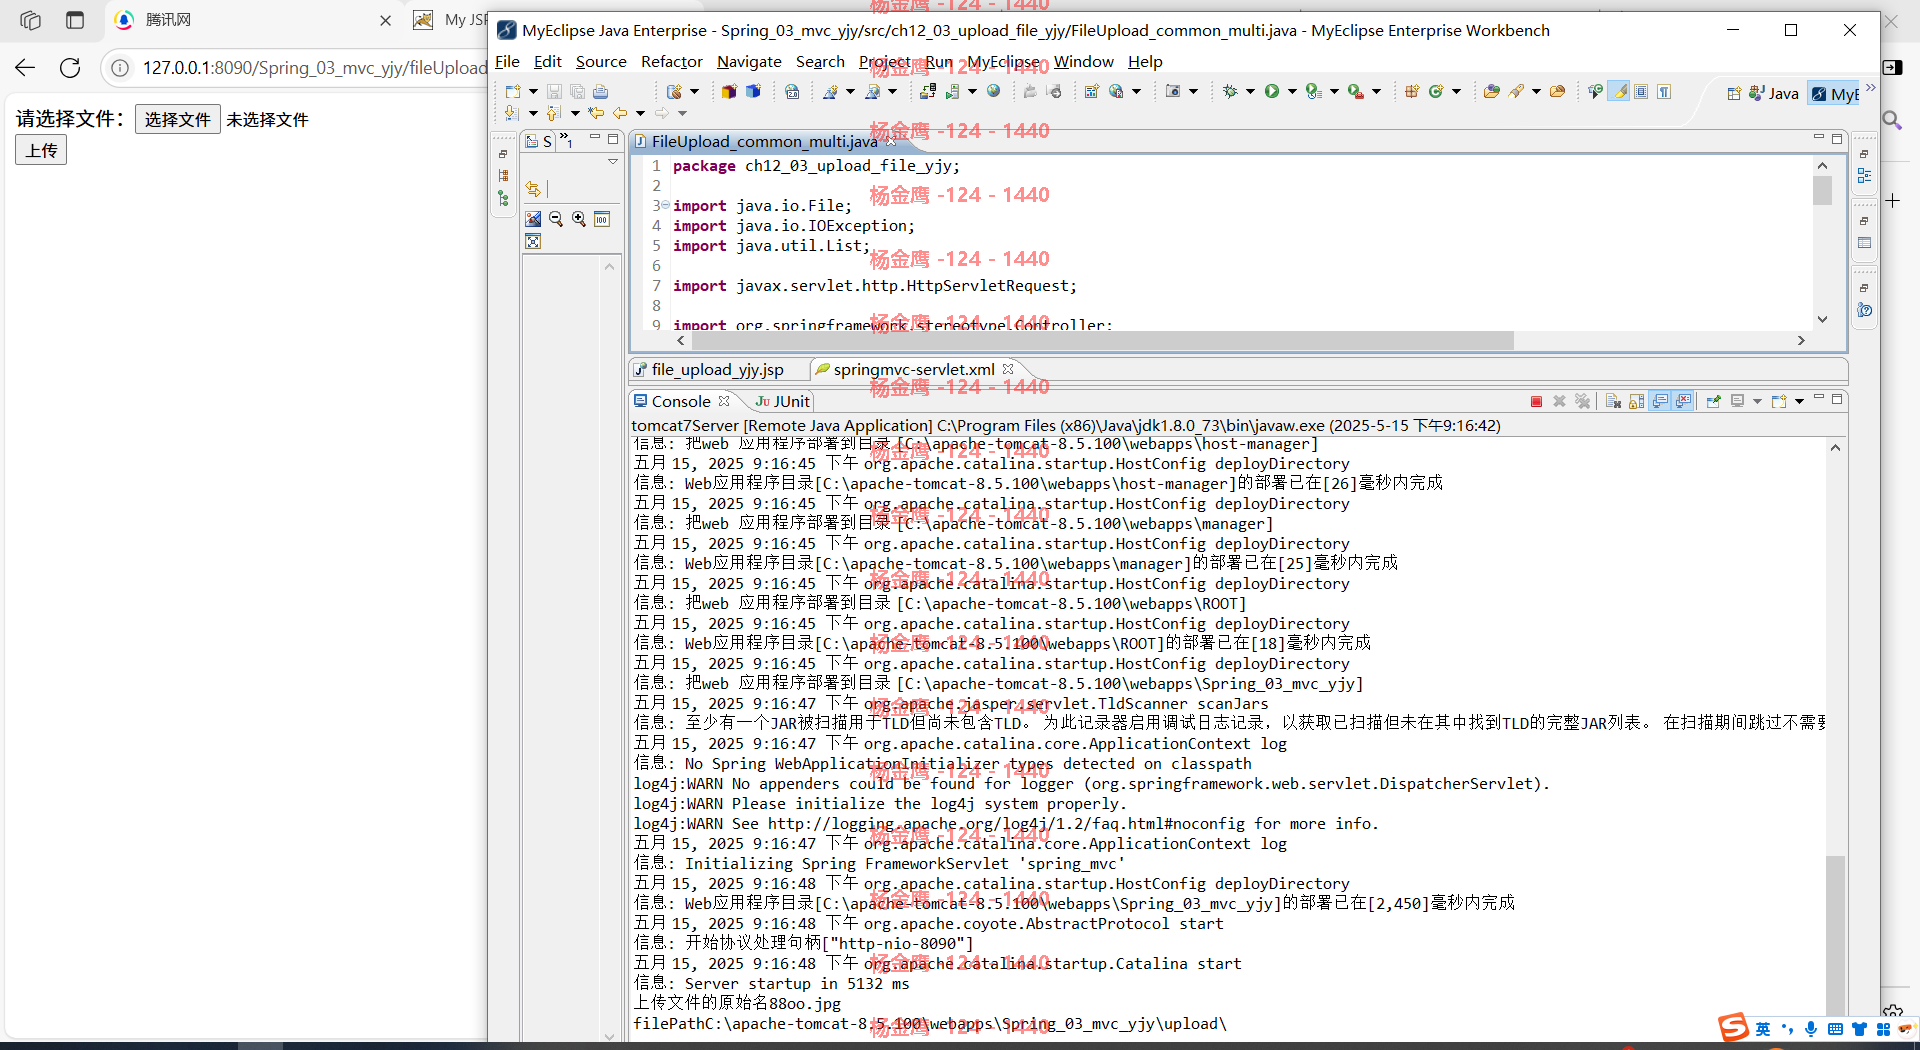1920x1050 pixels.
Task: Click zoom out magnifier in left panel
Action: click(x=556, y=219)
